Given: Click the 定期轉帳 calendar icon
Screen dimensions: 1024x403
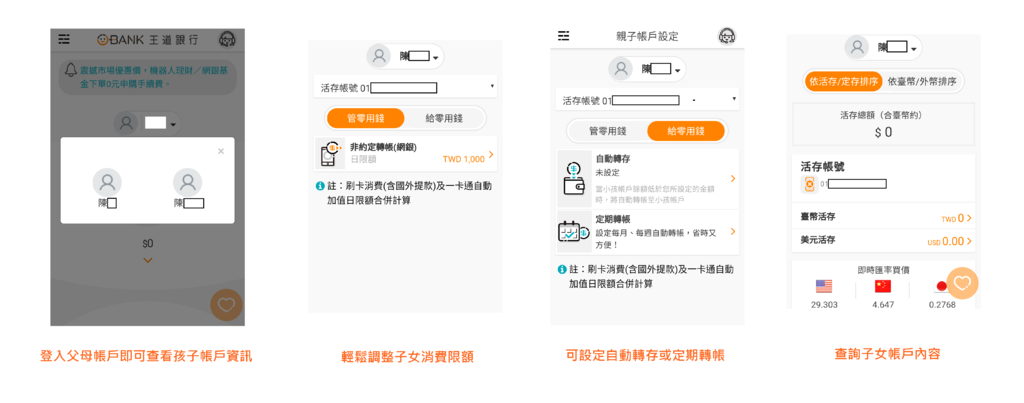Looking at the screenshot, I should point(574,231).
